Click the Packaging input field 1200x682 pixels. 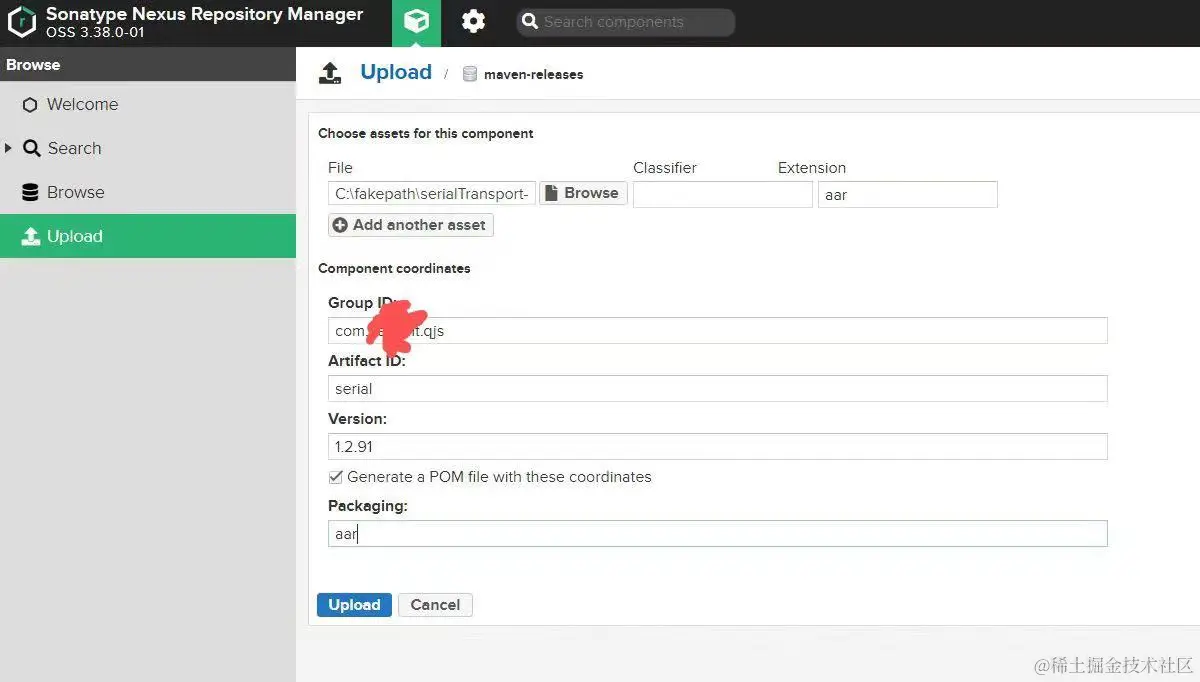717,533
